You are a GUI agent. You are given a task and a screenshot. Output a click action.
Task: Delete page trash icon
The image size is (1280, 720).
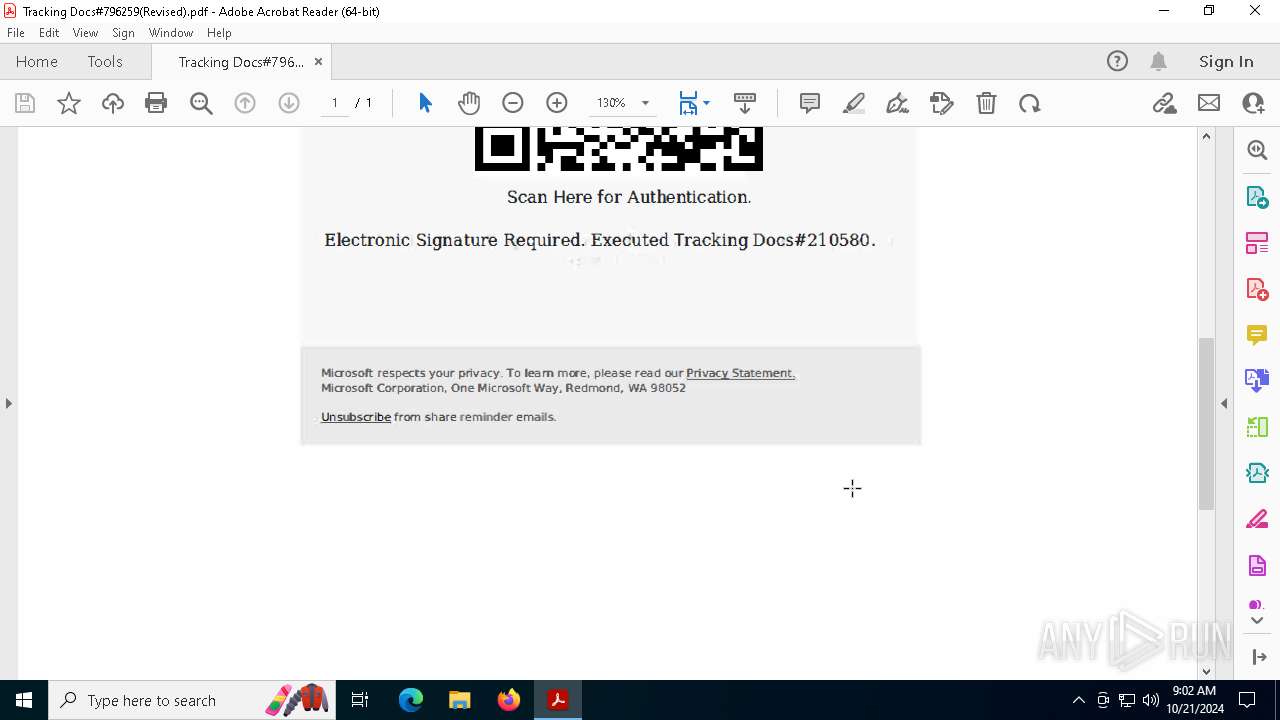[986, 103]
